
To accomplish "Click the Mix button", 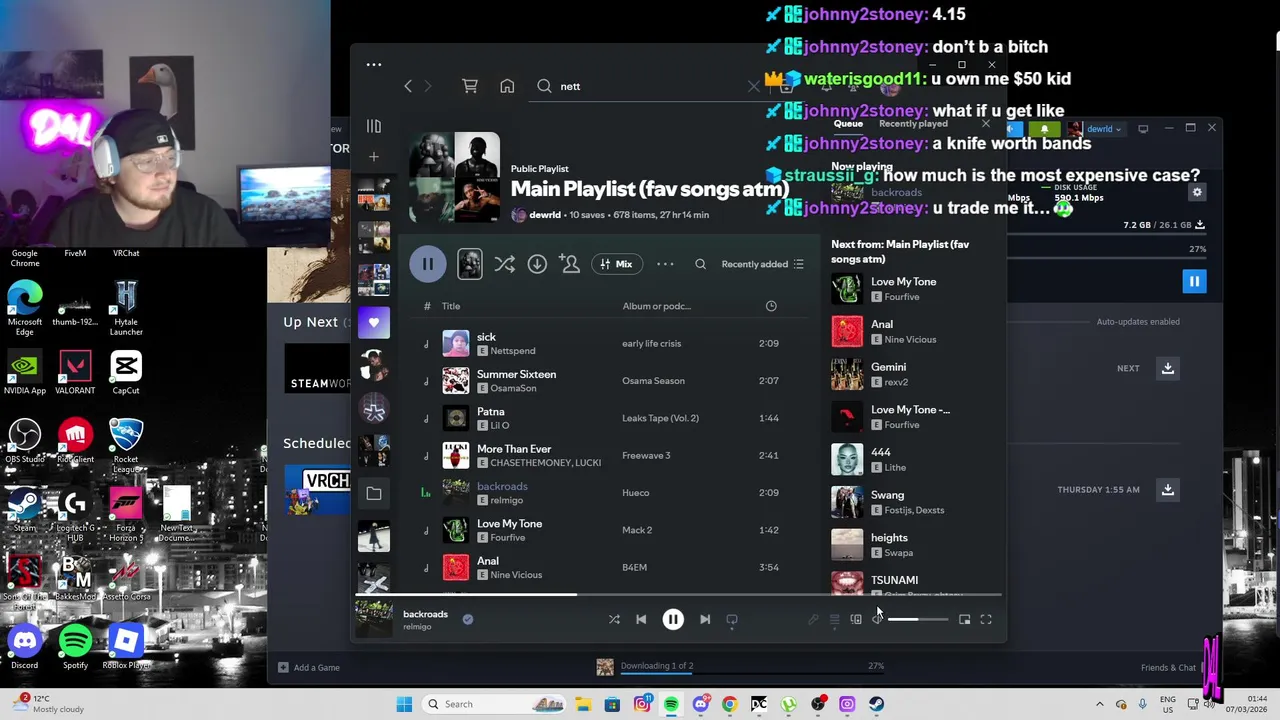I will (616, 264).
